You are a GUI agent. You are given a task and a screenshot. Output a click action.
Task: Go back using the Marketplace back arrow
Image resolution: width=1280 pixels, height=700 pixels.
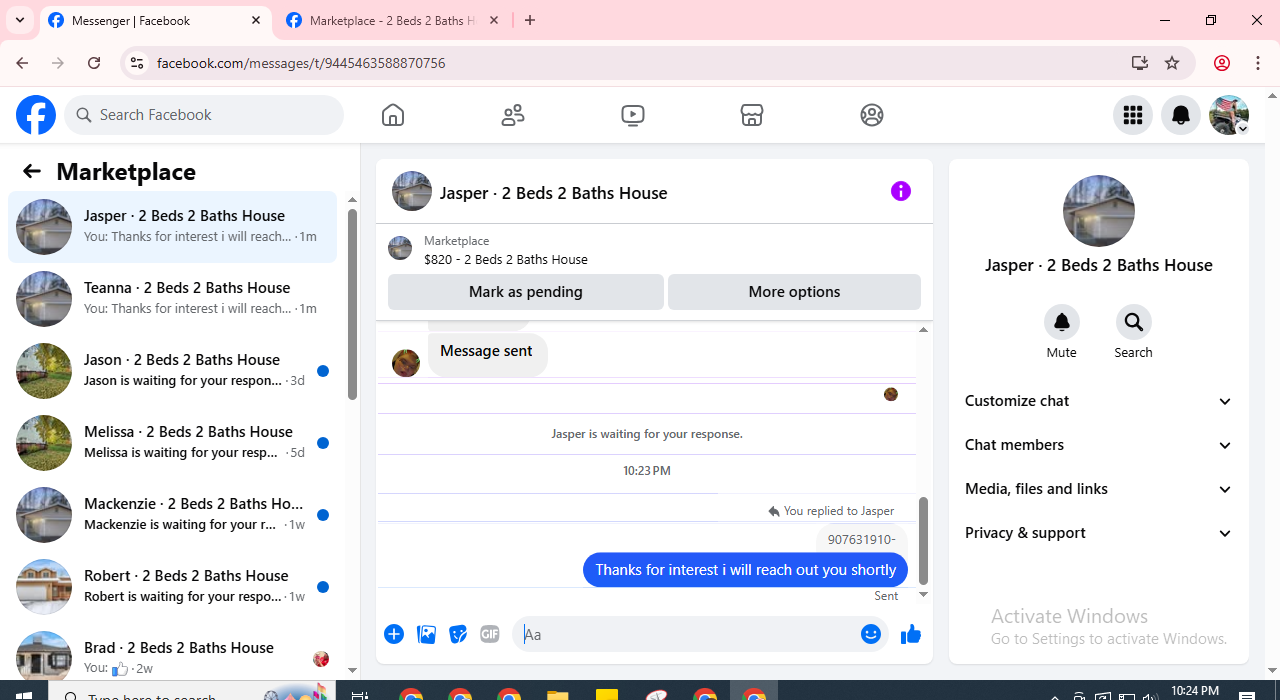[x=32, y=171]
